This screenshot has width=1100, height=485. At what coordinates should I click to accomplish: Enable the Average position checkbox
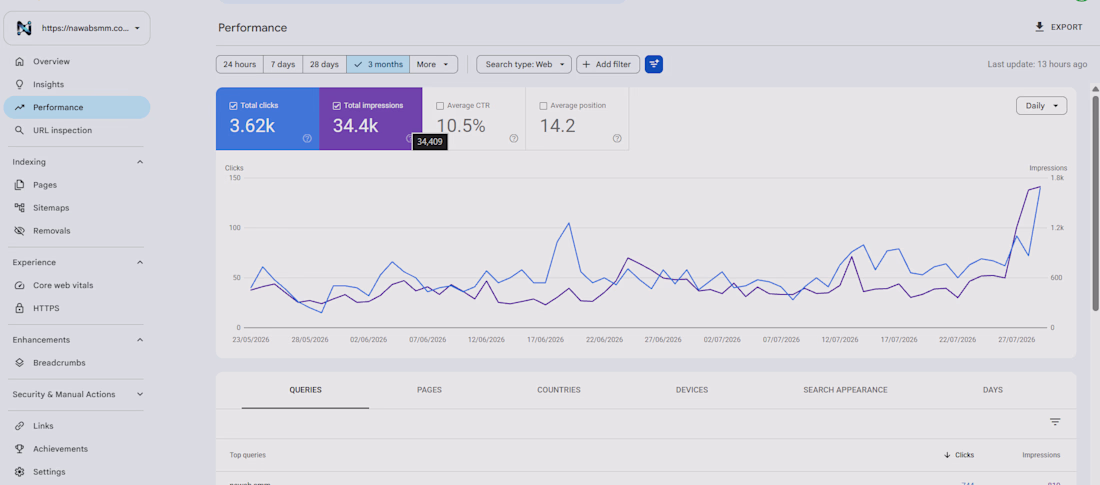(543, 106)
